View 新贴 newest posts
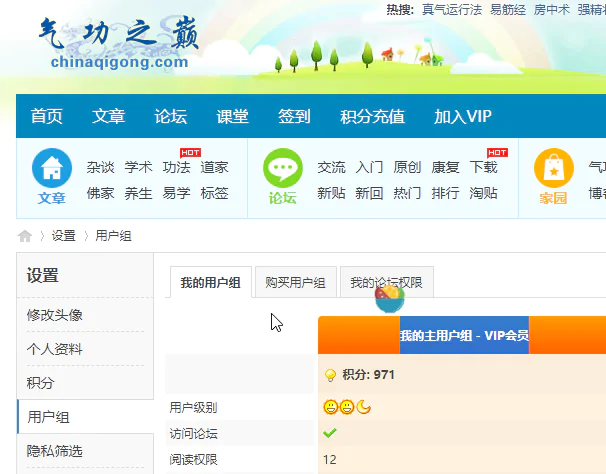606x474 pixels. point(331,193)
